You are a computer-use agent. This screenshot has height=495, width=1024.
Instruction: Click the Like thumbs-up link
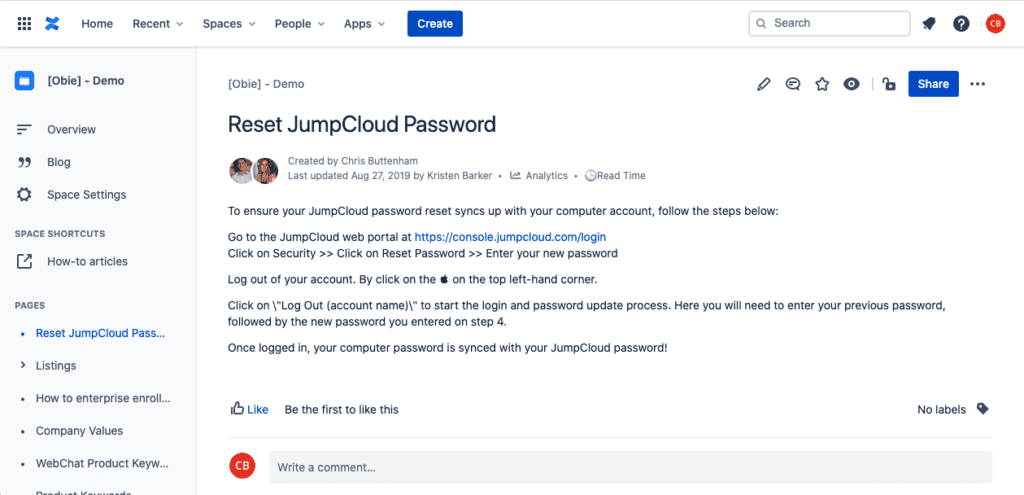pos(249,409)
